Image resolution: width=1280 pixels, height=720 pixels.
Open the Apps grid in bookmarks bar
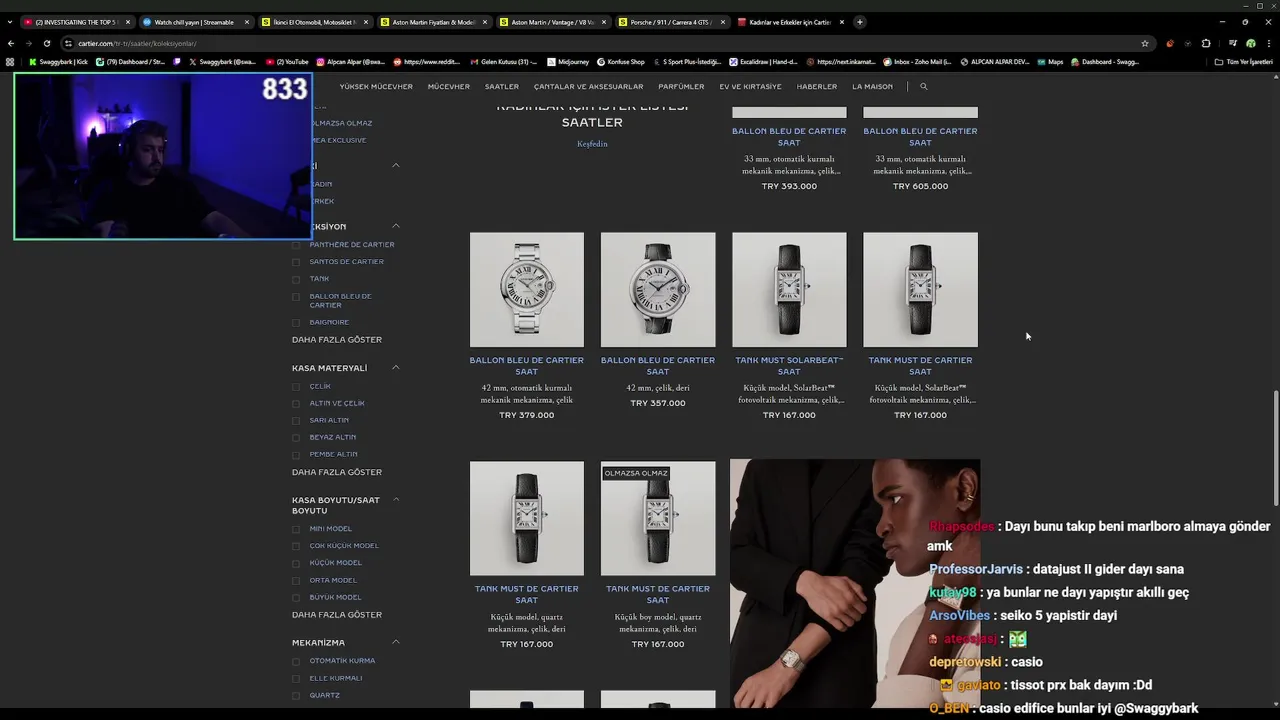pyautogui.click(x=10, y=62)
